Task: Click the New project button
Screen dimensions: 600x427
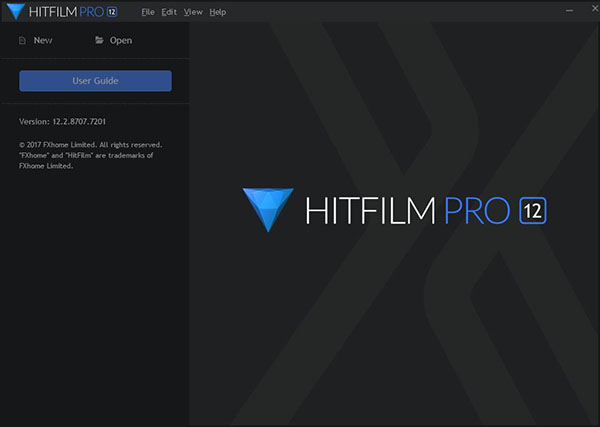Action: coord(36,40)
